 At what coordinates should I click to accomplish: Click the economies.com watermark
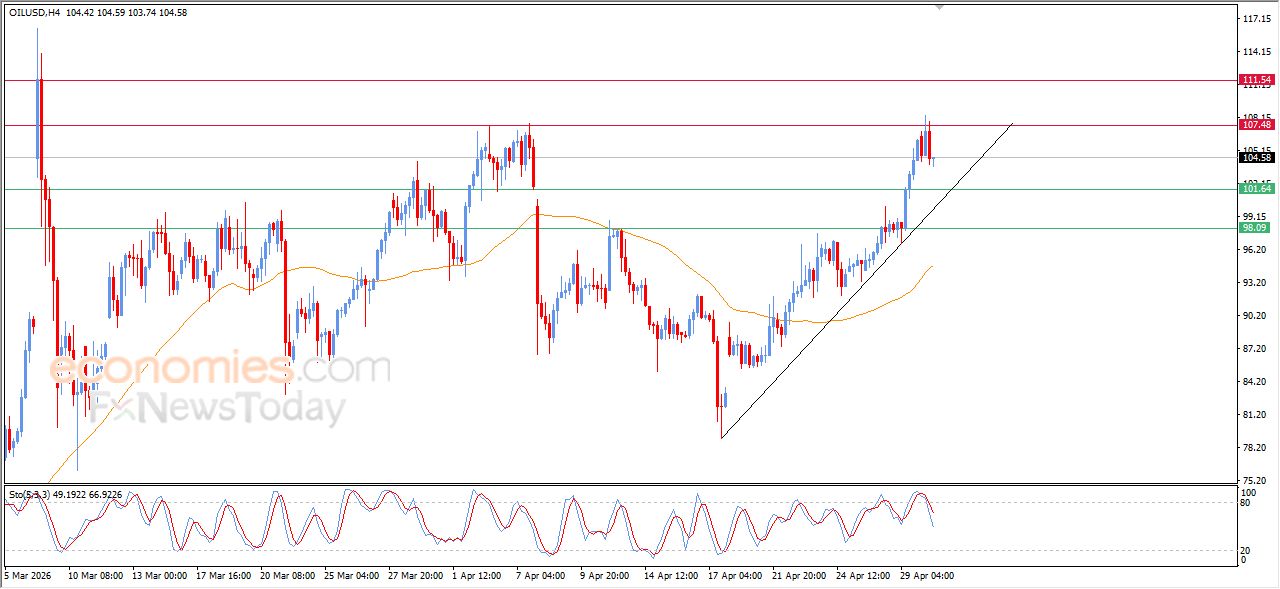coord(220,369)
